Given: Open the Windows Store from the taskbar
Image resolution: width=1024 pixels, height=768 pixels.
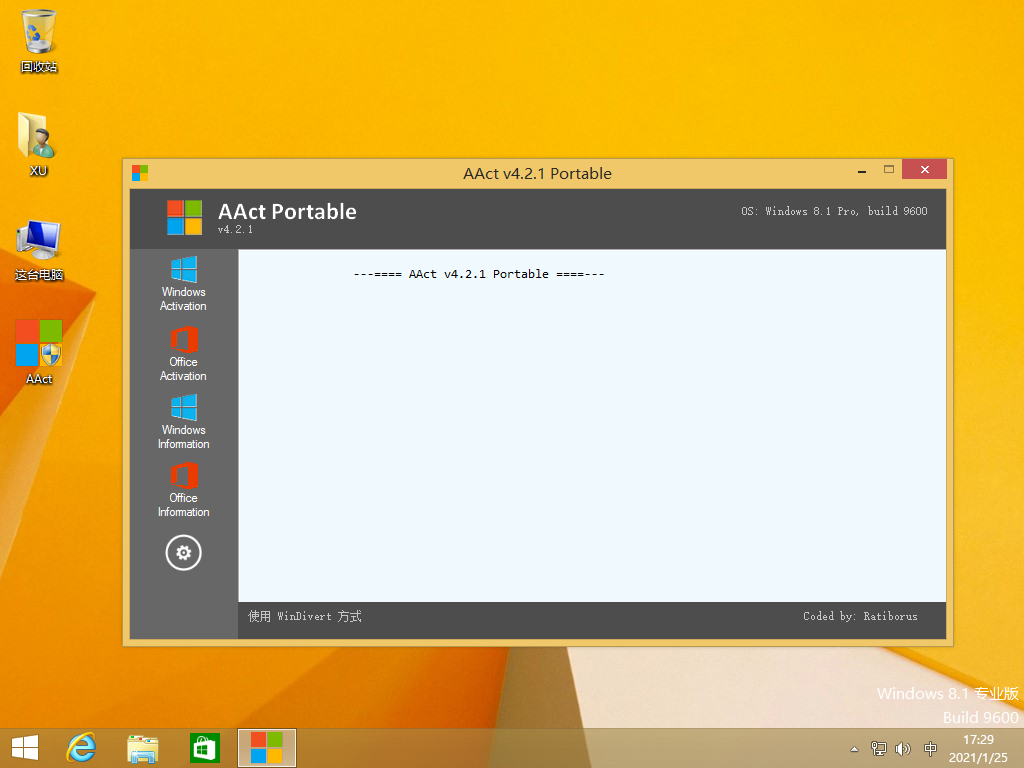Looking at the screenshot, I should point(204,747).
